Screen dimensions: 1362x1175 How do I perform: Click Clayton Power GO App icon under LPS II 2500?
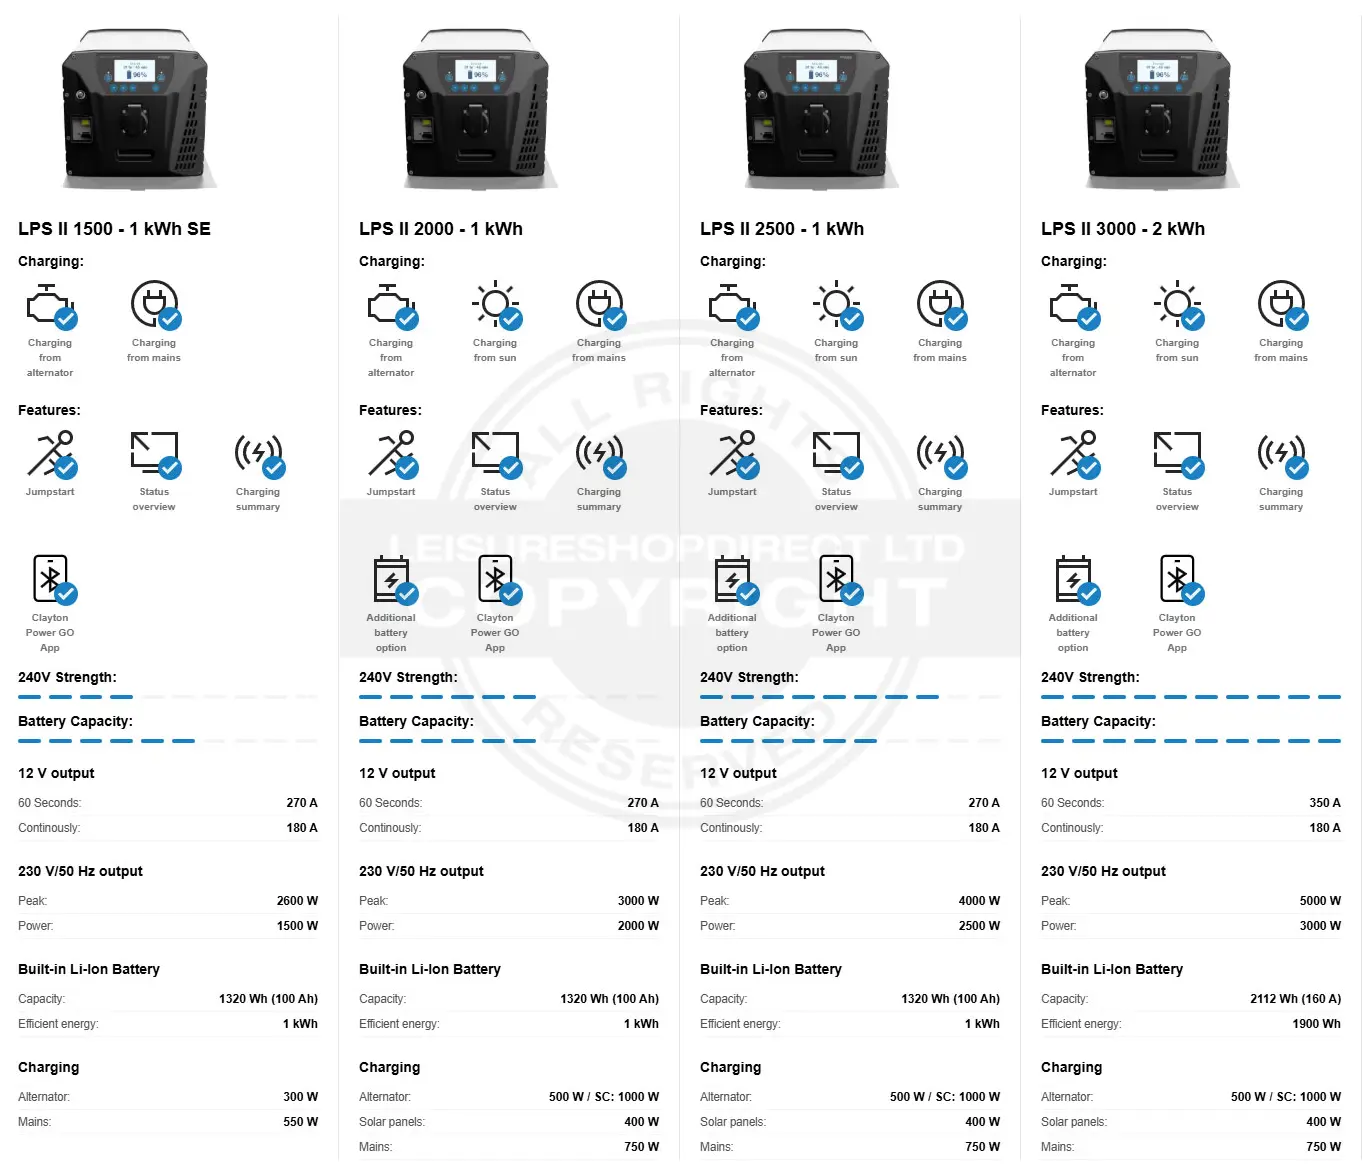(x=836, y=581)
